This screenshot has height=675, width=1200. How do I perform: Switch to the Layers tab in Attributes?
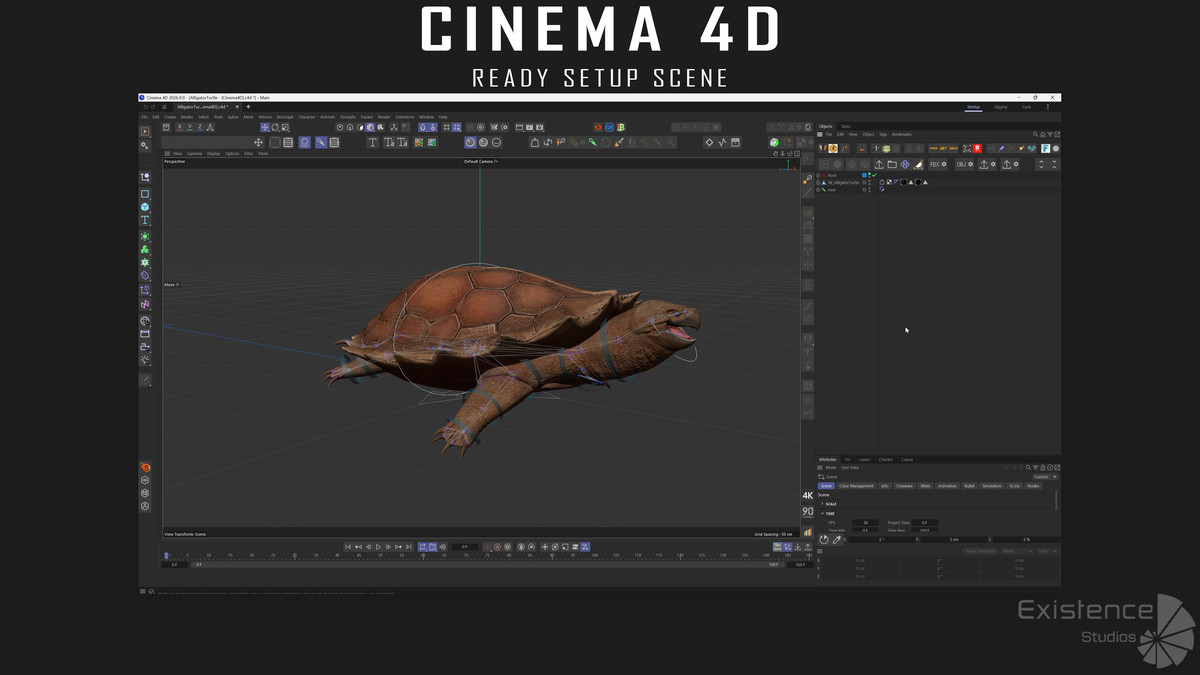coord(864,460)
